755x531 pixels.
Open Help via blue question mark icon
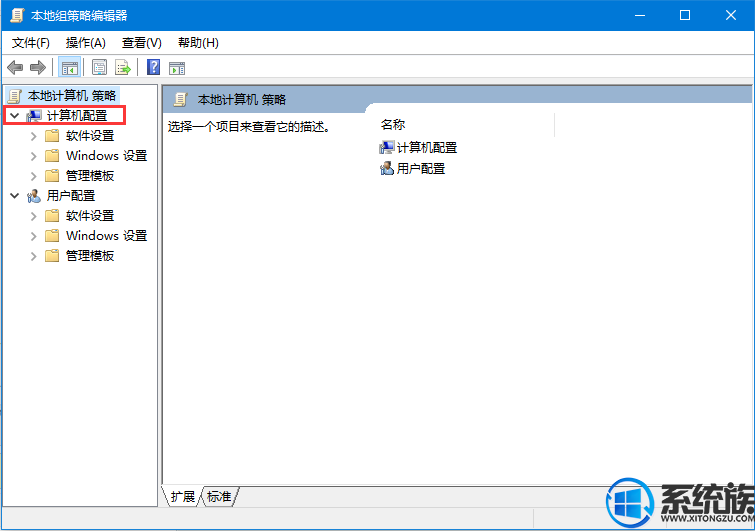(x=153, y=67)
